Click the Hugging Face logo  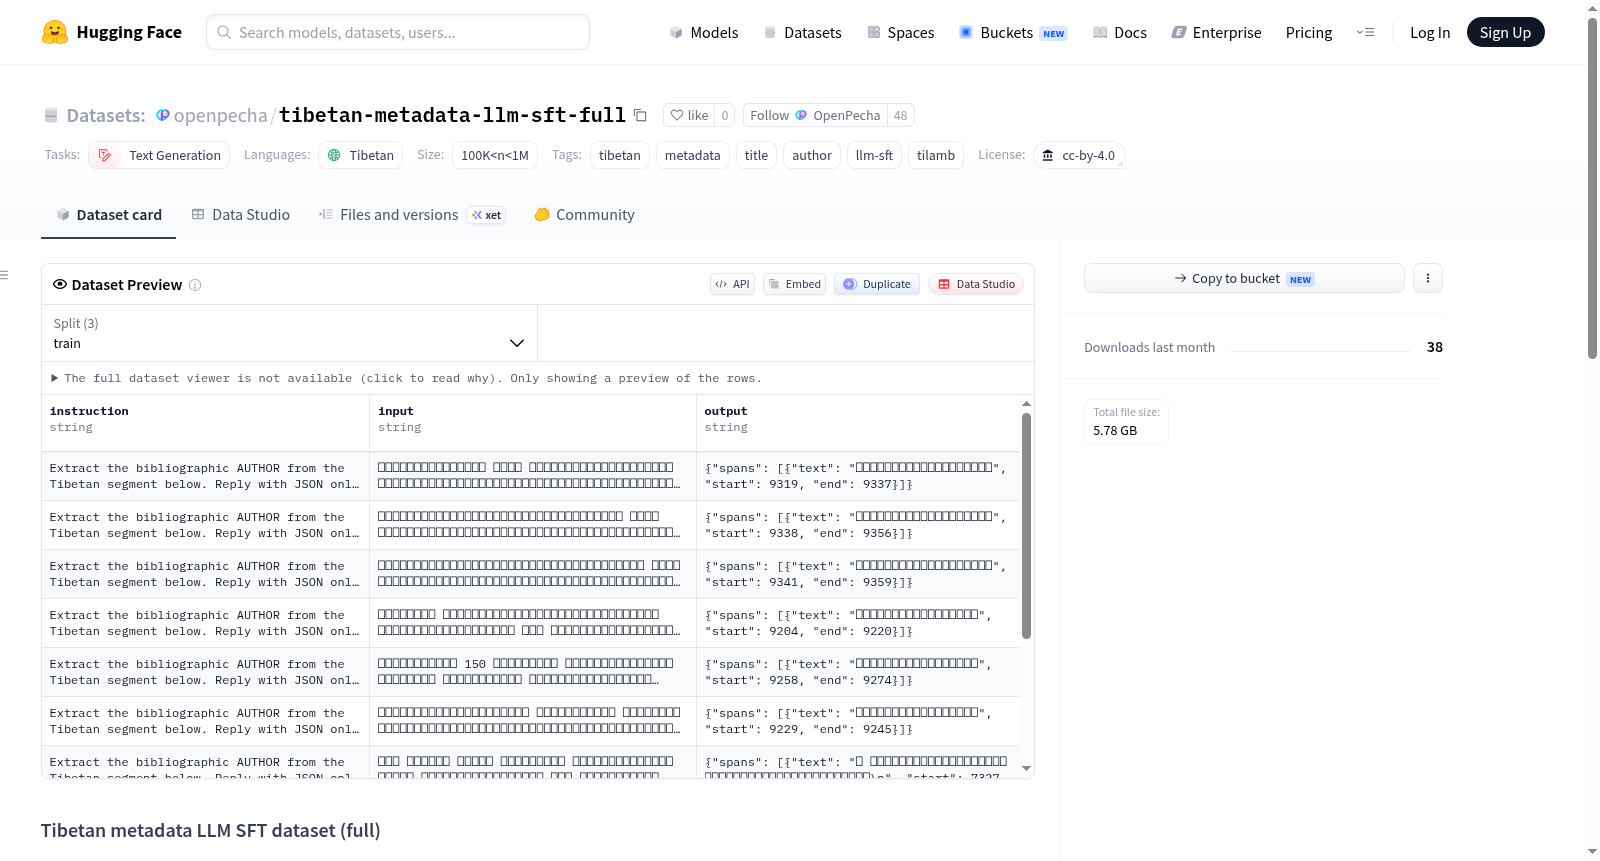[112, 32]
